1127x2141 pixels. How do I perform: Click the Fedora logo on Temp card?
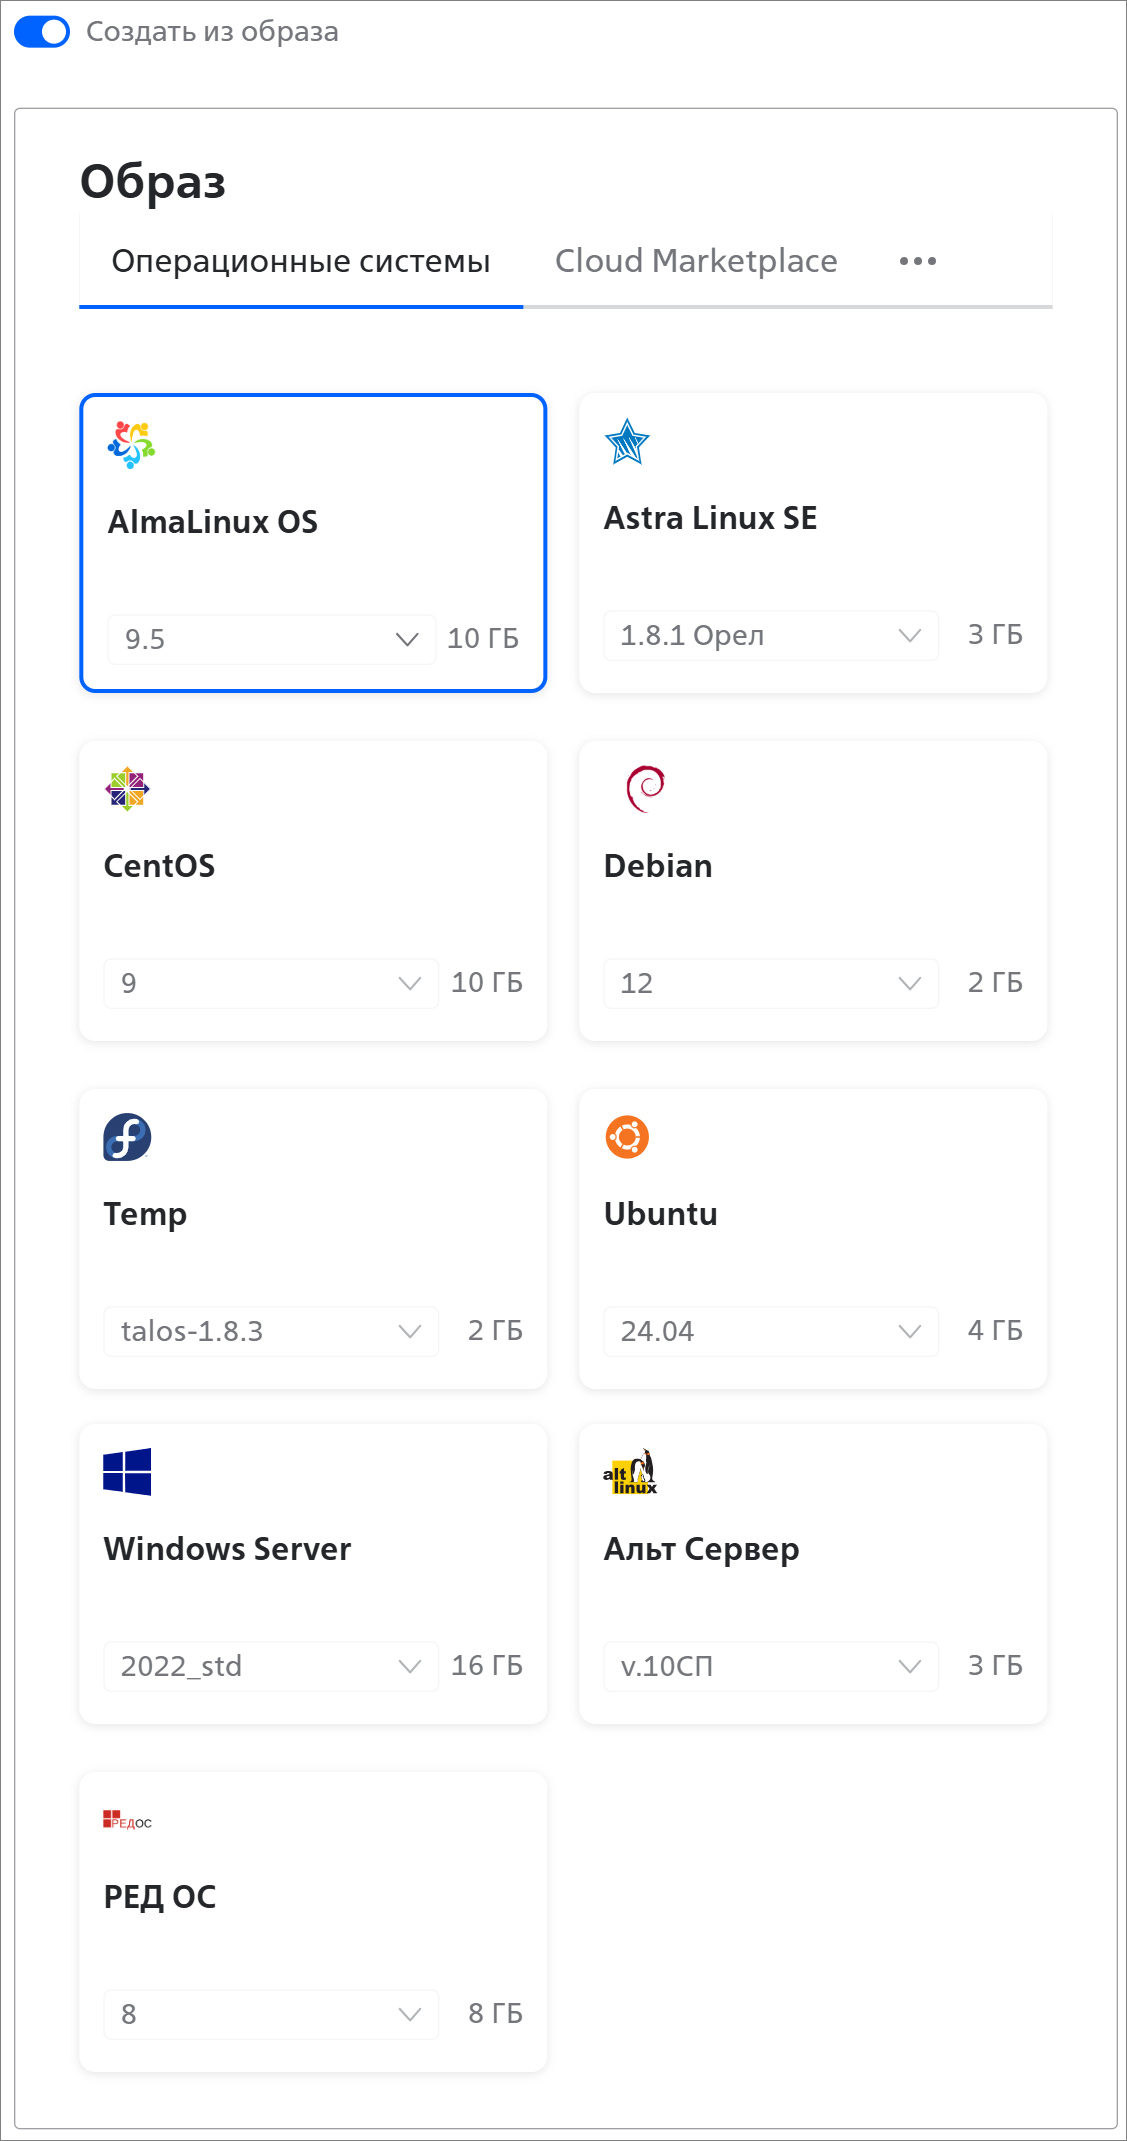pos(127,1137)
